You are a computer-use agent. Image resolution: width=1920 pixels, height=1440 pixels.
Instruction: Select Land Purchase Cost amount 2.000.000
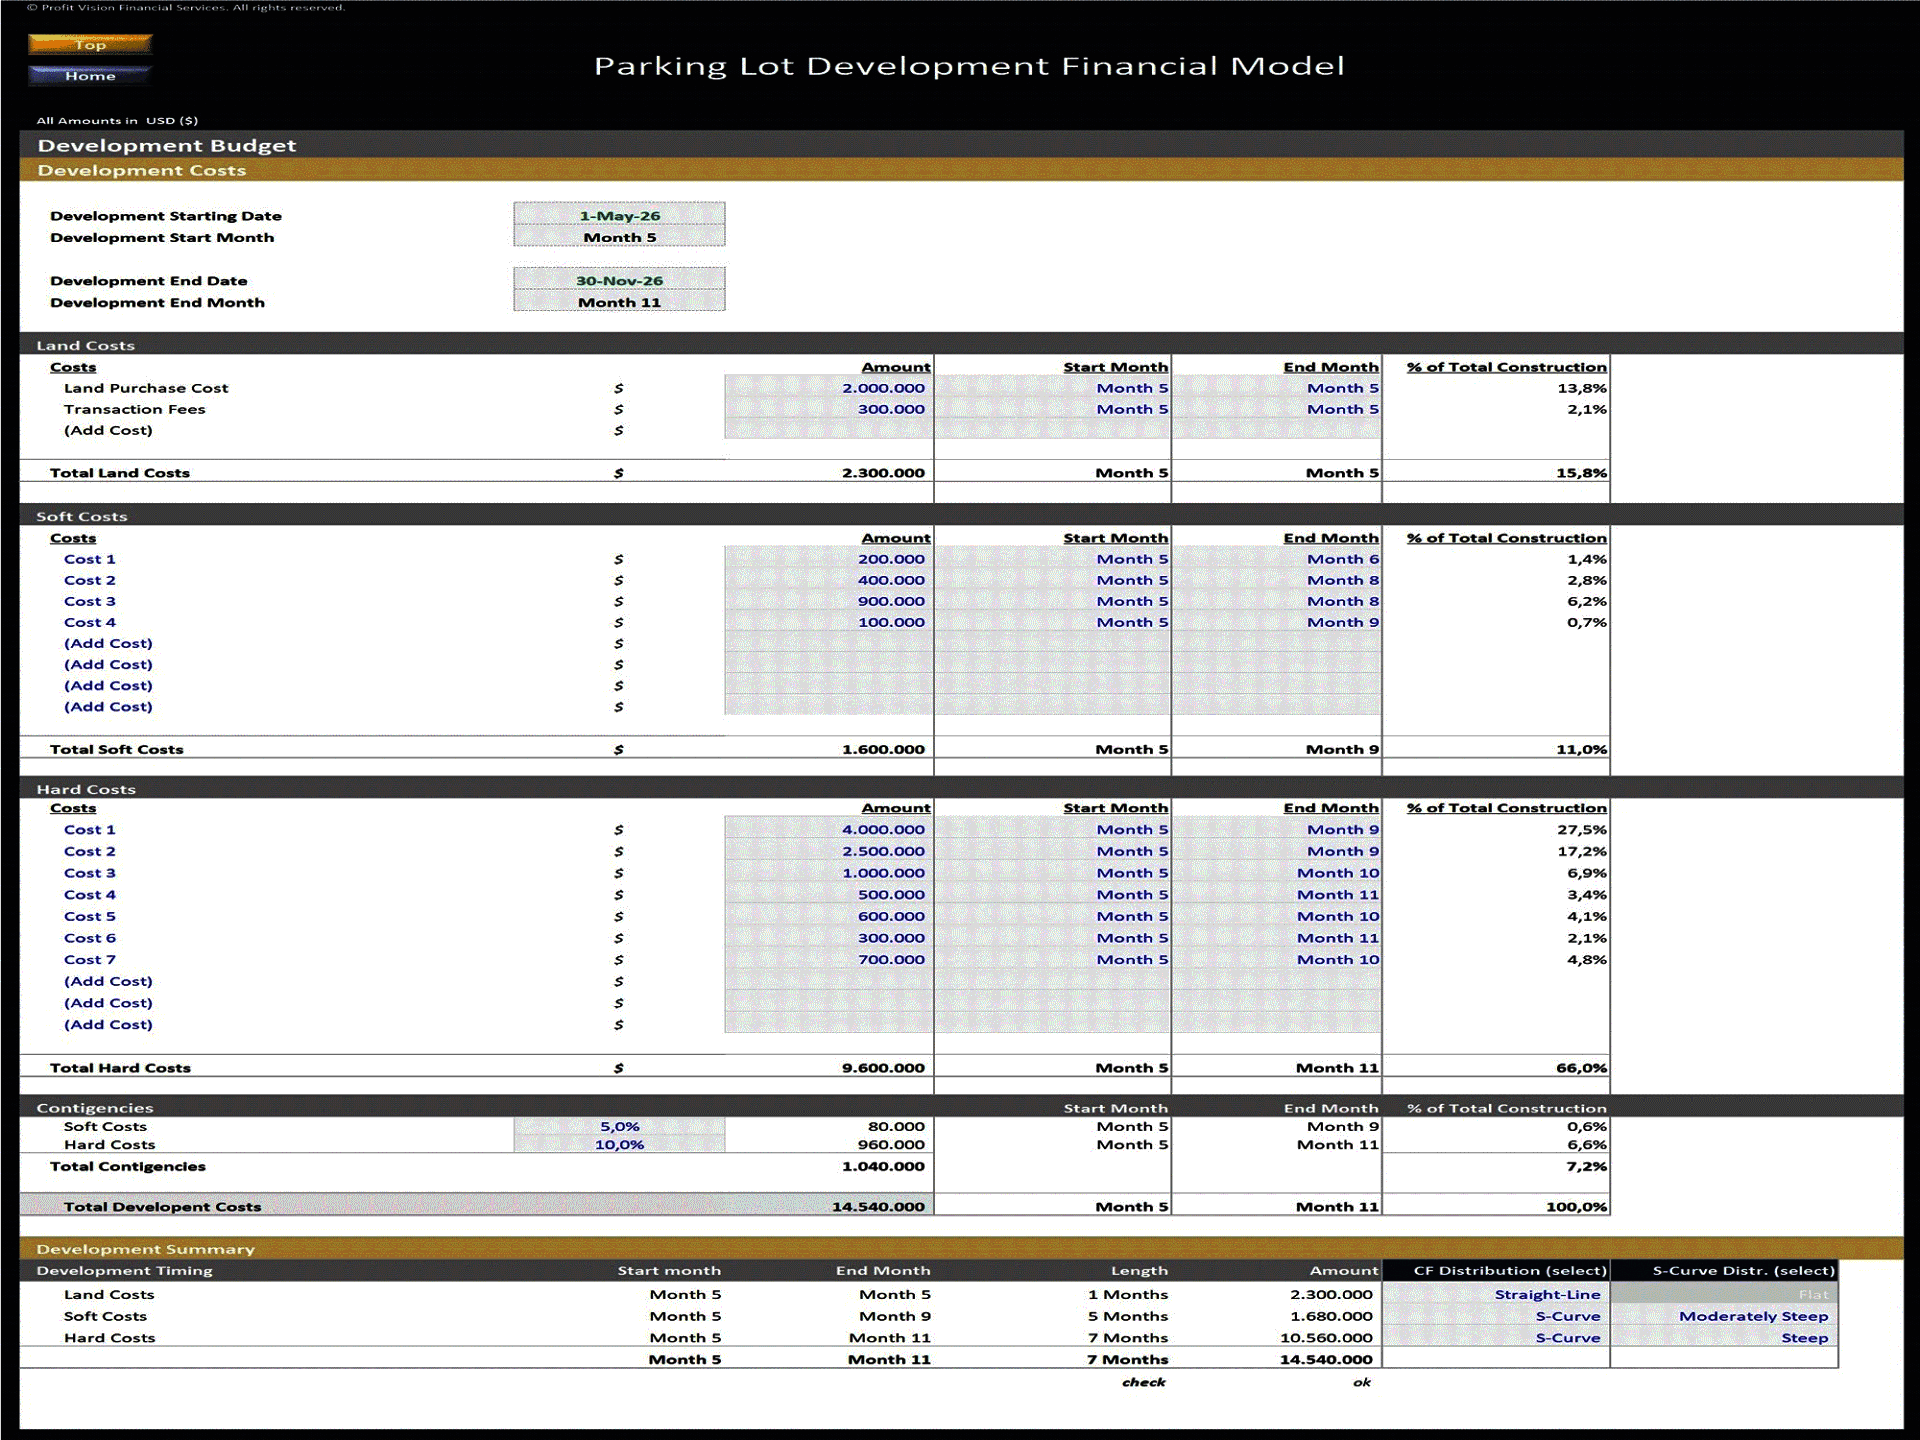click(x=829, y=388)
